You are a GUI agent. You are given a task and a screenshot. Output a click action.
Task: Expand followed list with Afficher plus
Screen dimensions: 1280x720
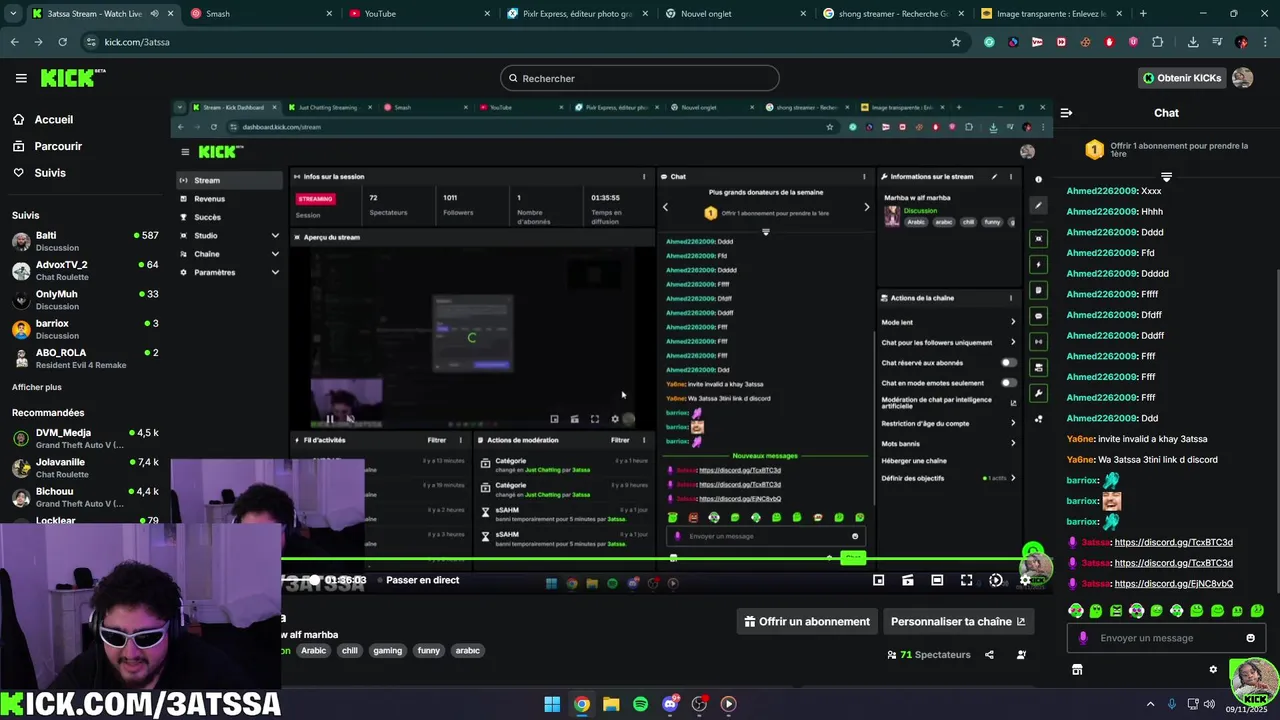[37, 387]
